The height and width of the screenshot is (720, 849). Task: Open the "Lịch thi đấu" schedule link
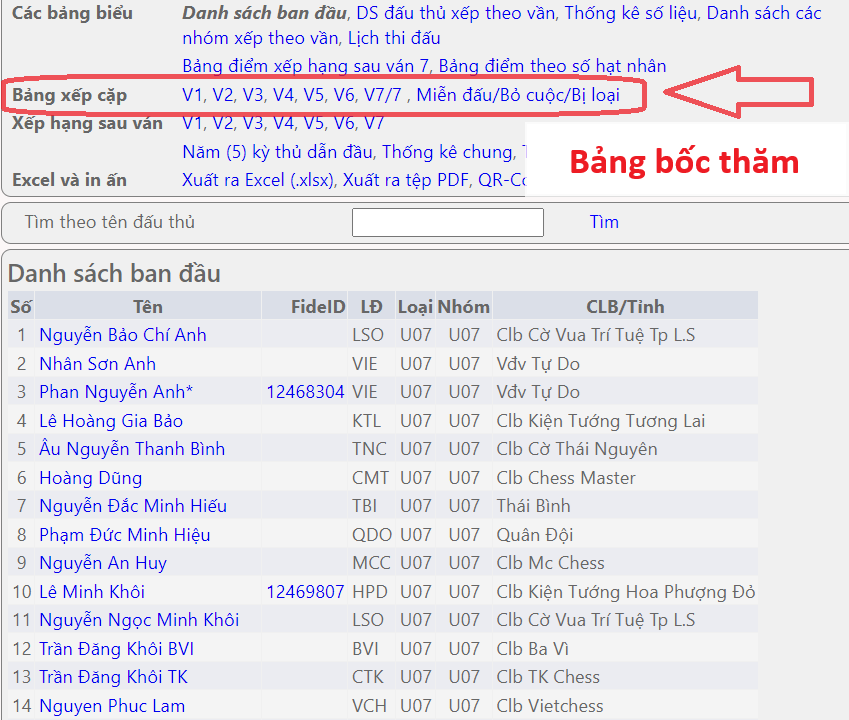(x=394, y=39)
